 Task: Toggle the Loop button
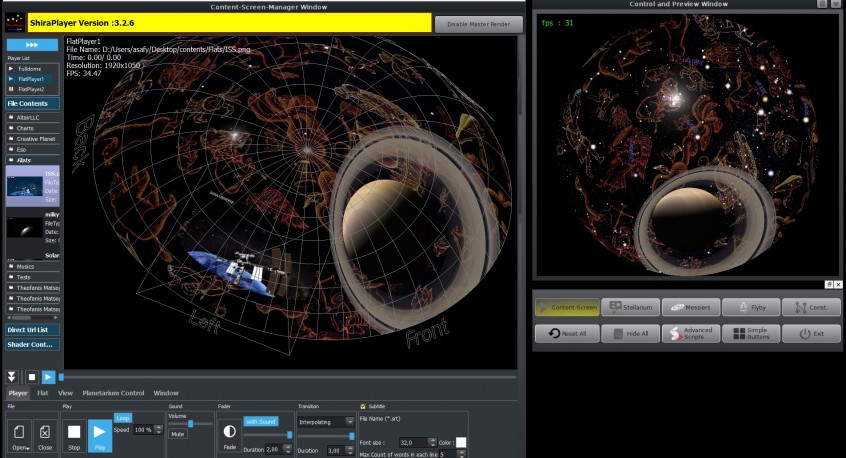pos(123,418)
